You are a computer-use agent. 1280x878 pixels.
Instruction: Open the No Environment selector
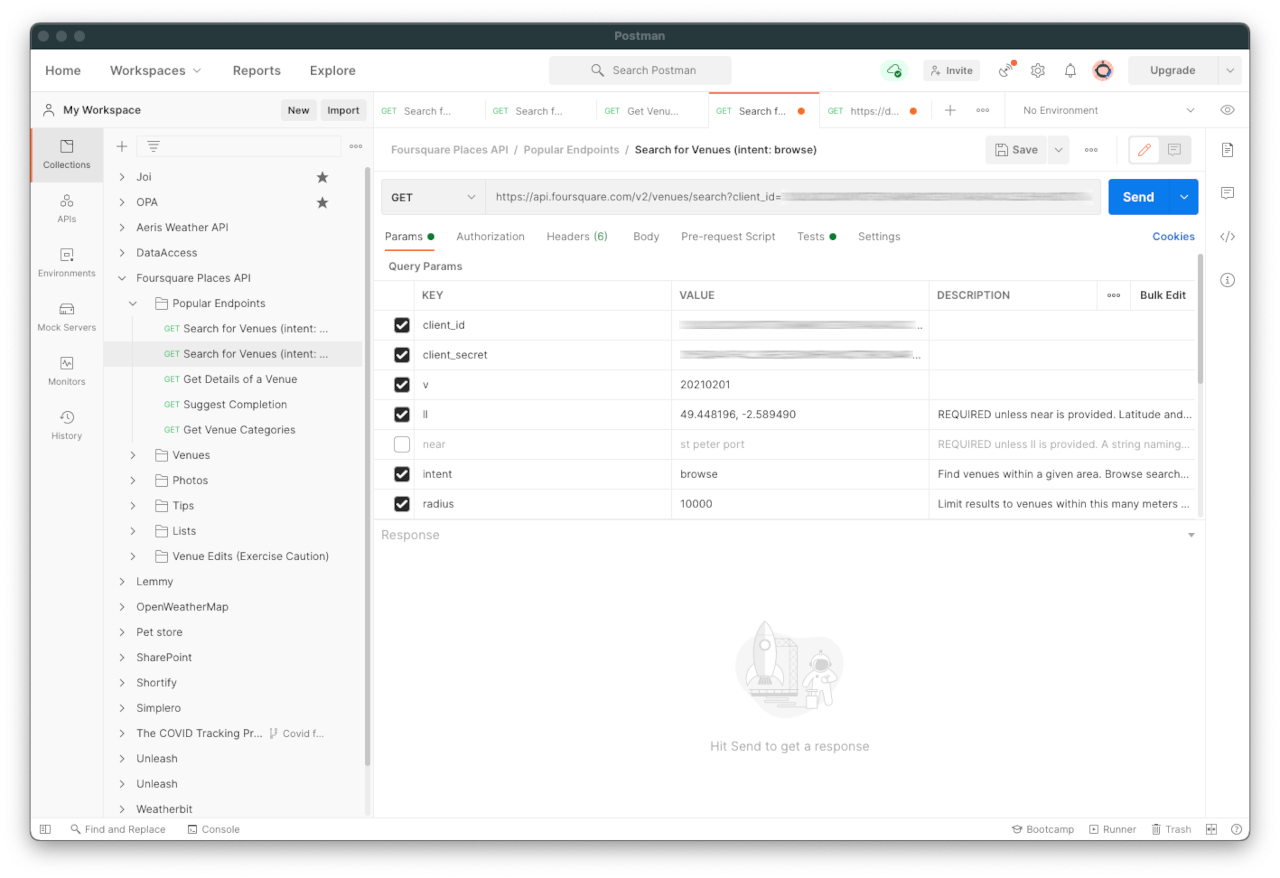pyautogui.click(x=1109, y=111)
